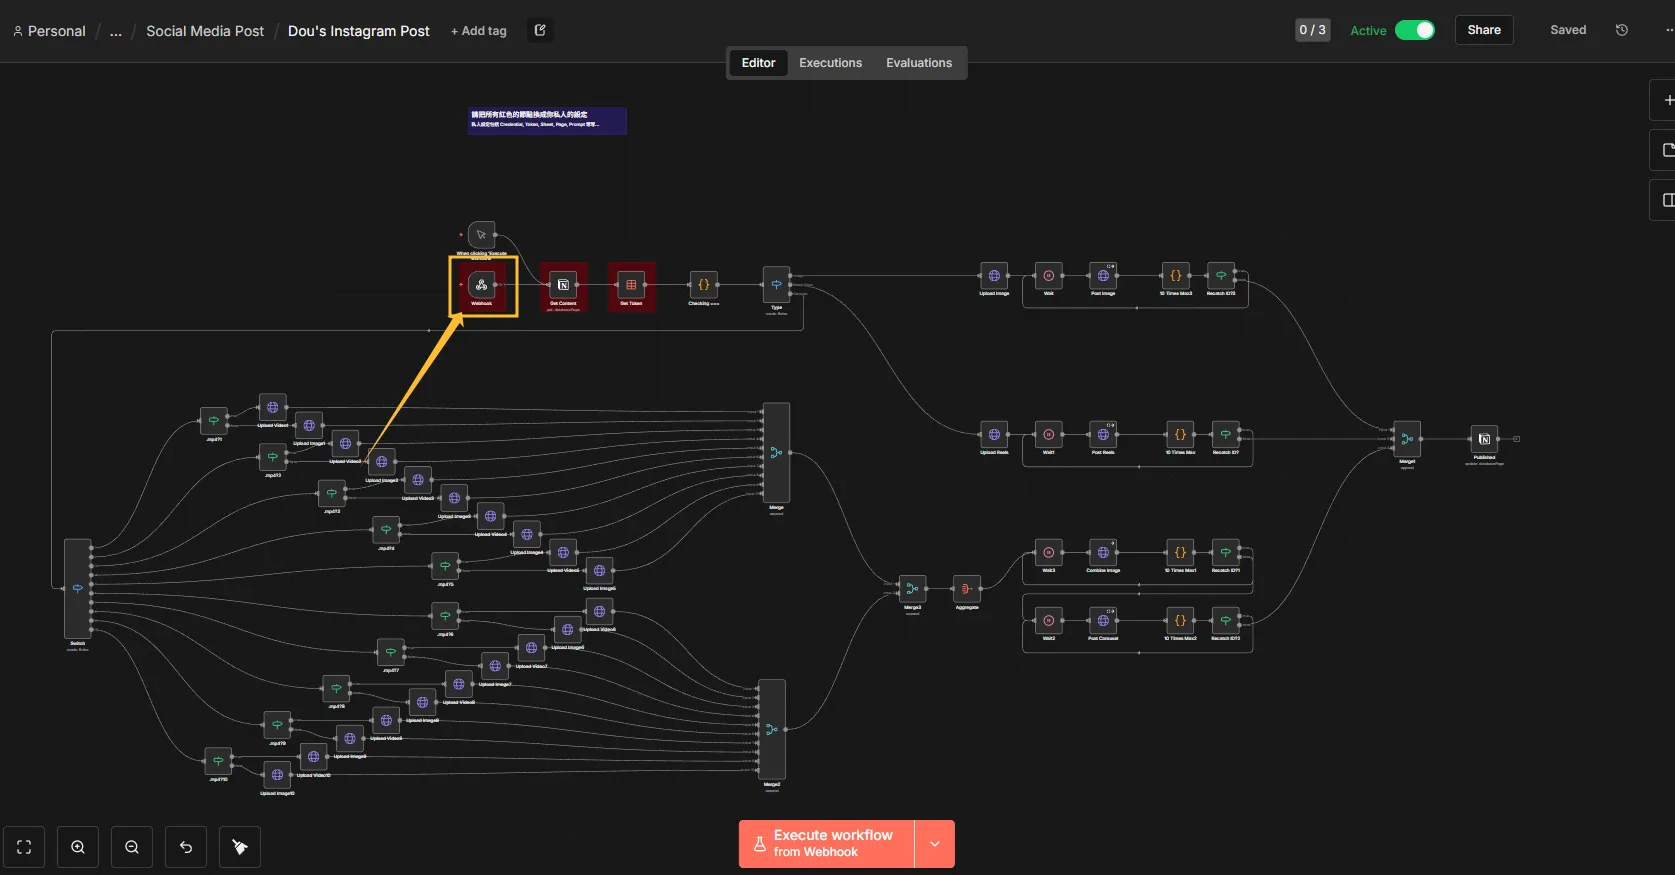Click the zoom in magnifier icon
The width and height of the screenshot is (1675, 875).
point(78,847)
